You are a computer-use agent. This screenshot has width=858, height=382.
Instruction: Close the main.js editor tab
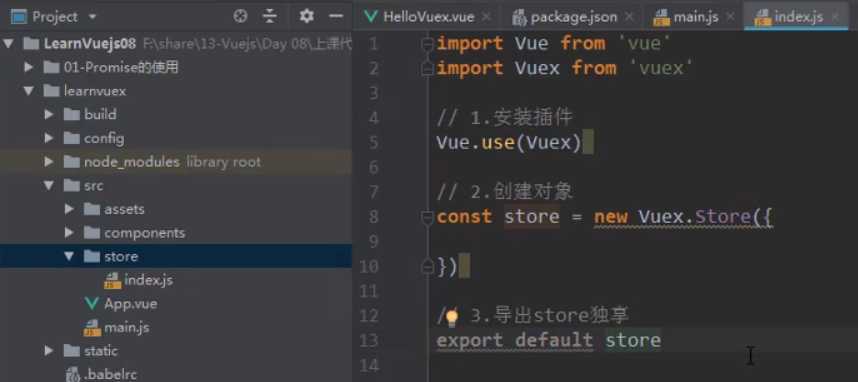point(731,17)
